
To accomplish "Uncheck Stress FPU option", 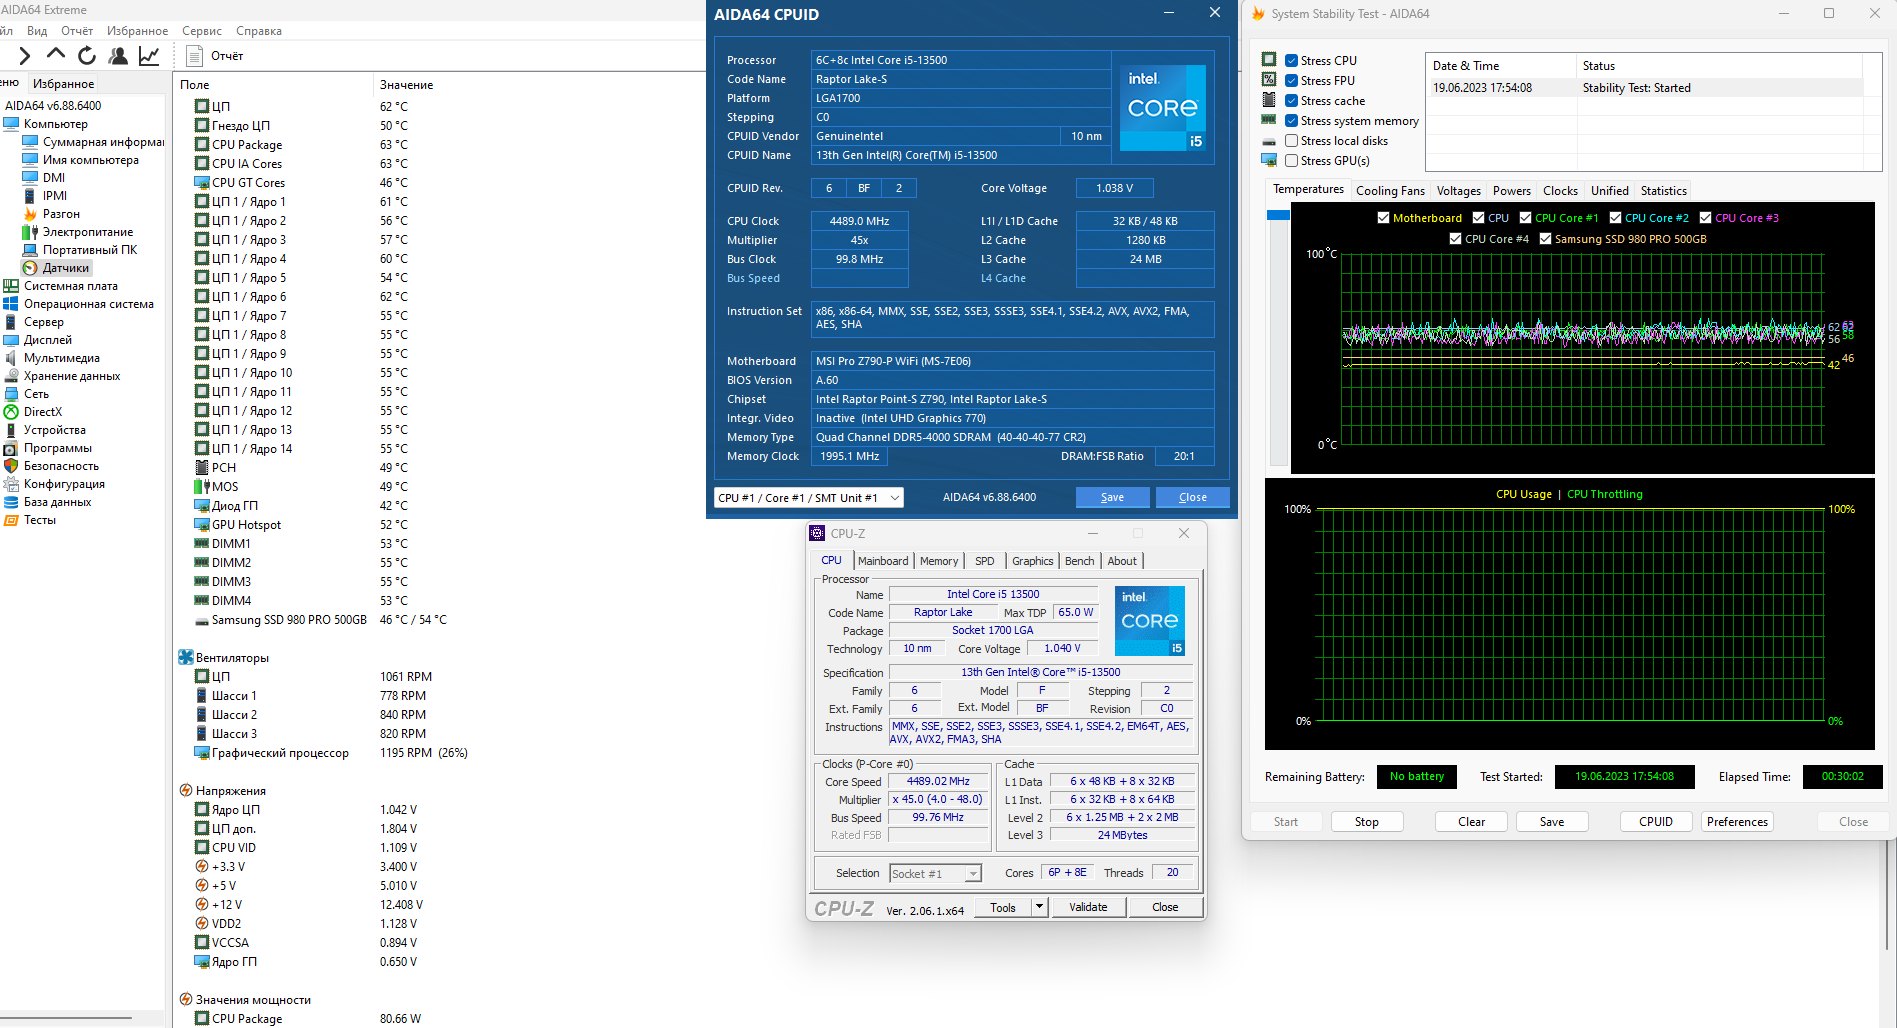I will point(1292,81).
